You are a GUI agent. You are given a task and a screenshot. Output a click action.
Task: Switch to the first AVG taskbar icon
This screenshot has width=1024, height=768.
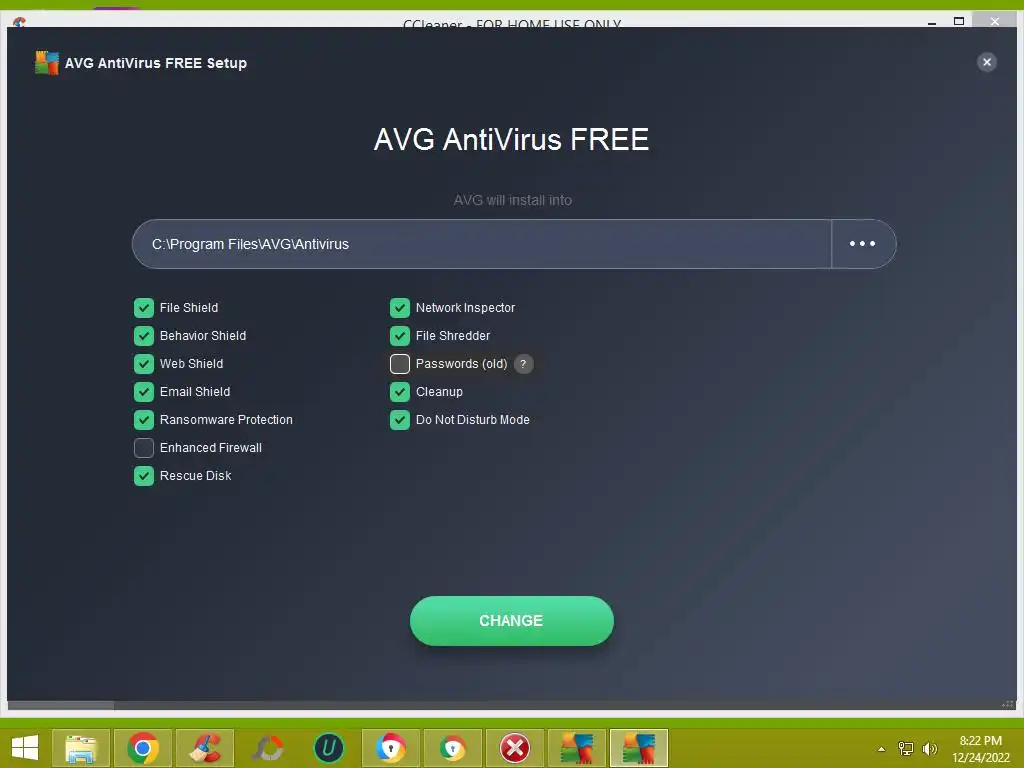tap(577, 748)
